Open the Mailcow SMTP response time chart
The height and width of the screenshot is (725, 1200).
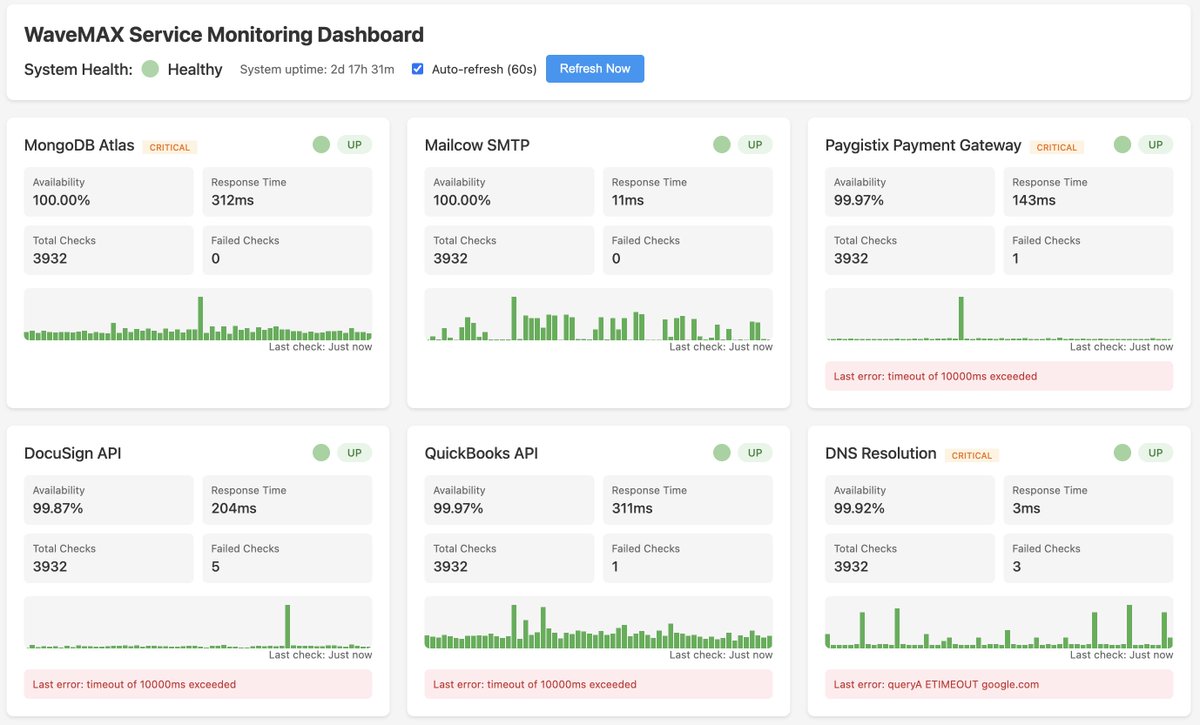tap(599, 315)
